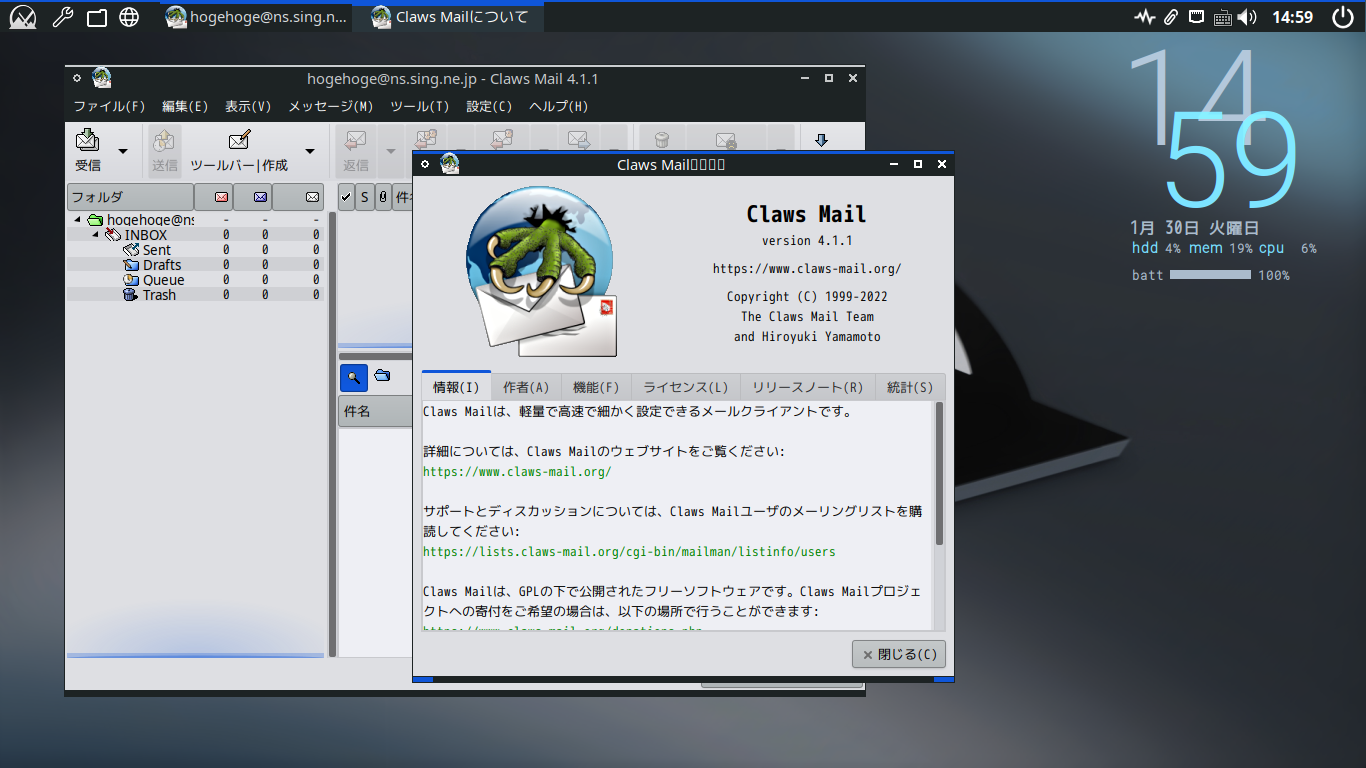The height and width of the screenshot is (768, 1366).
Task: Click the vertical scrollbar in About dialog
Action: tap(939, 474)
